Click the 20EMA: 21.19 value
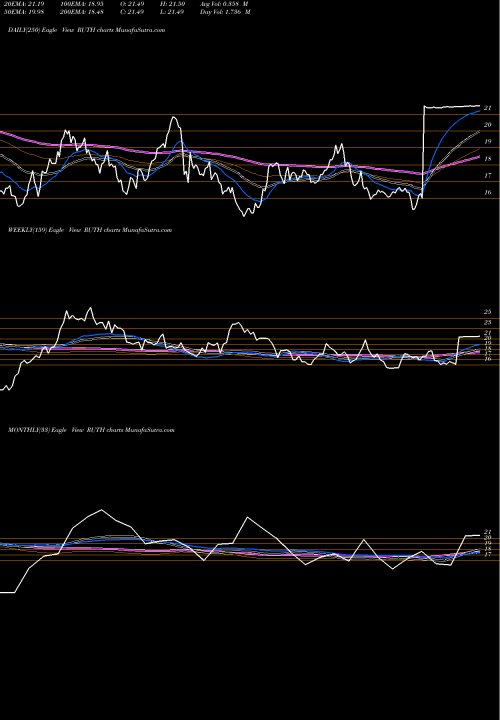The height and width of the screenshot is (720, 500). [22, 4]
